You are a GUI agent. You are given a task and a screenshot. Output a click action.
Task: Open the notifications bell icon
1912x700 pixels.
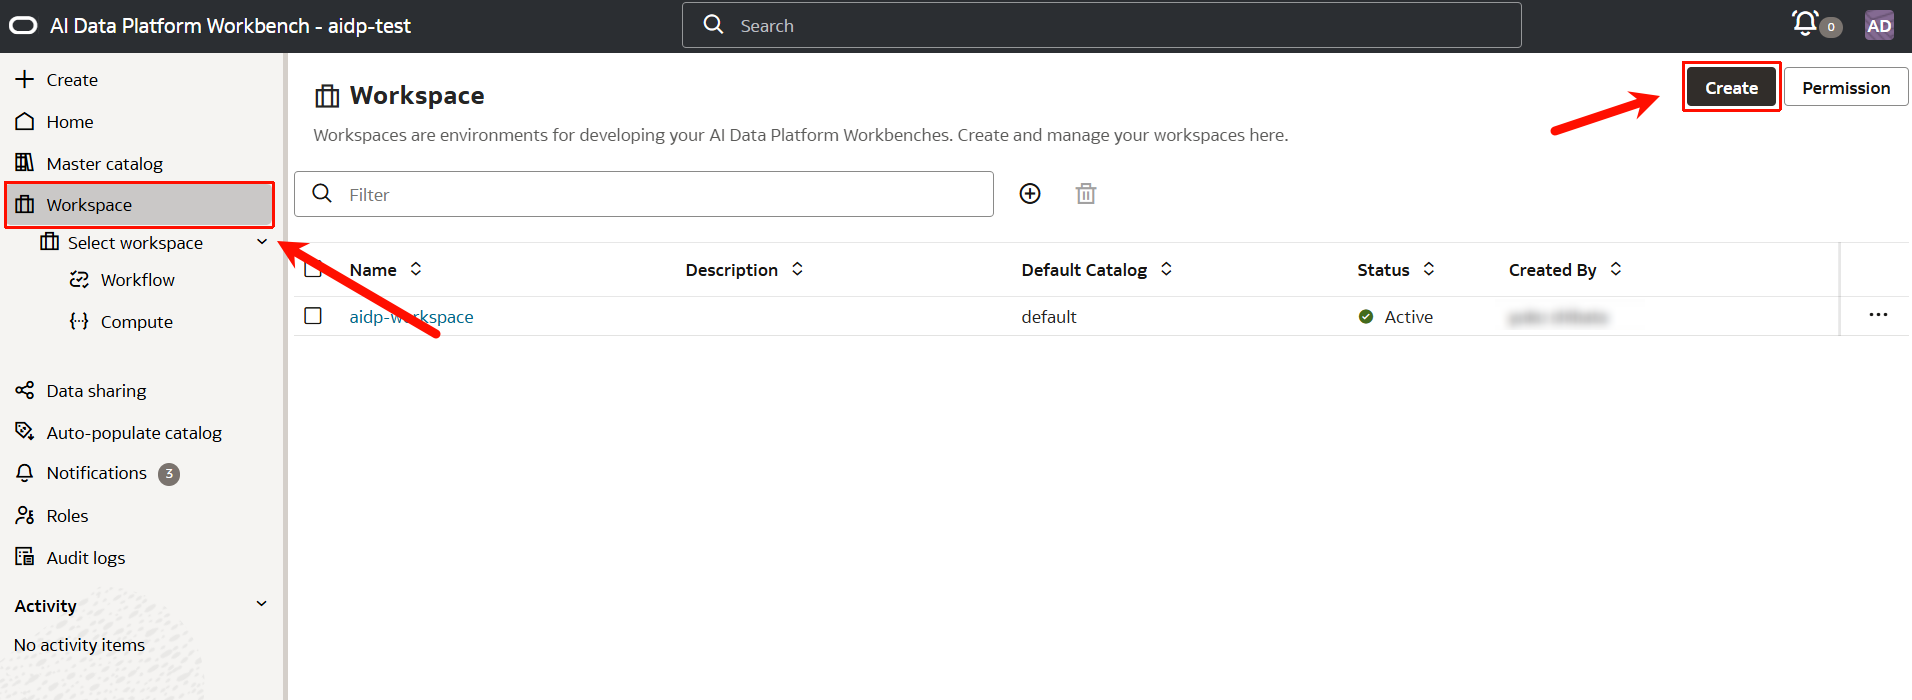[x=1805, y=23]
